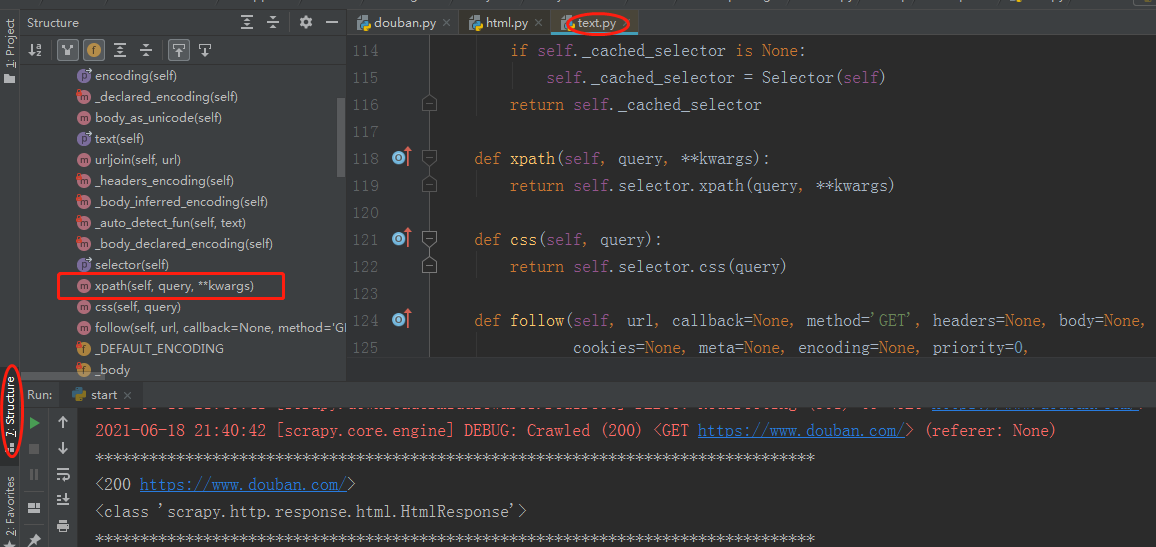1156x547 pixels.
Task: Open the 'start' run tab
Action: point(101,394)
